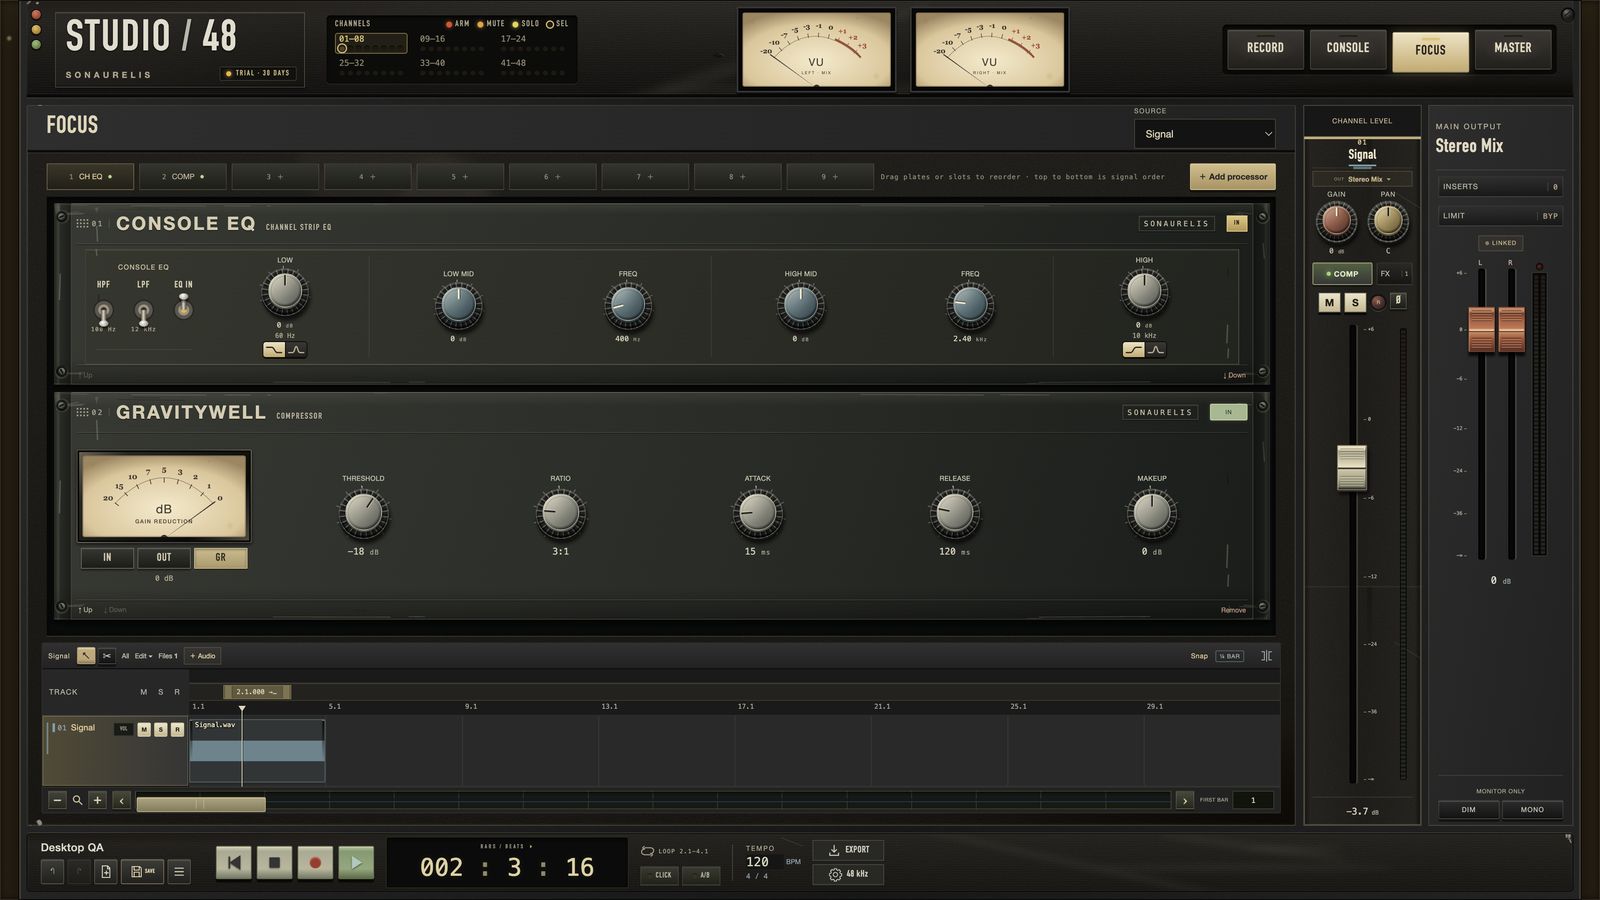The width and height of the screenshot is (1600, 900).
Task: Start recording with red record button
Action: point(315,862)
